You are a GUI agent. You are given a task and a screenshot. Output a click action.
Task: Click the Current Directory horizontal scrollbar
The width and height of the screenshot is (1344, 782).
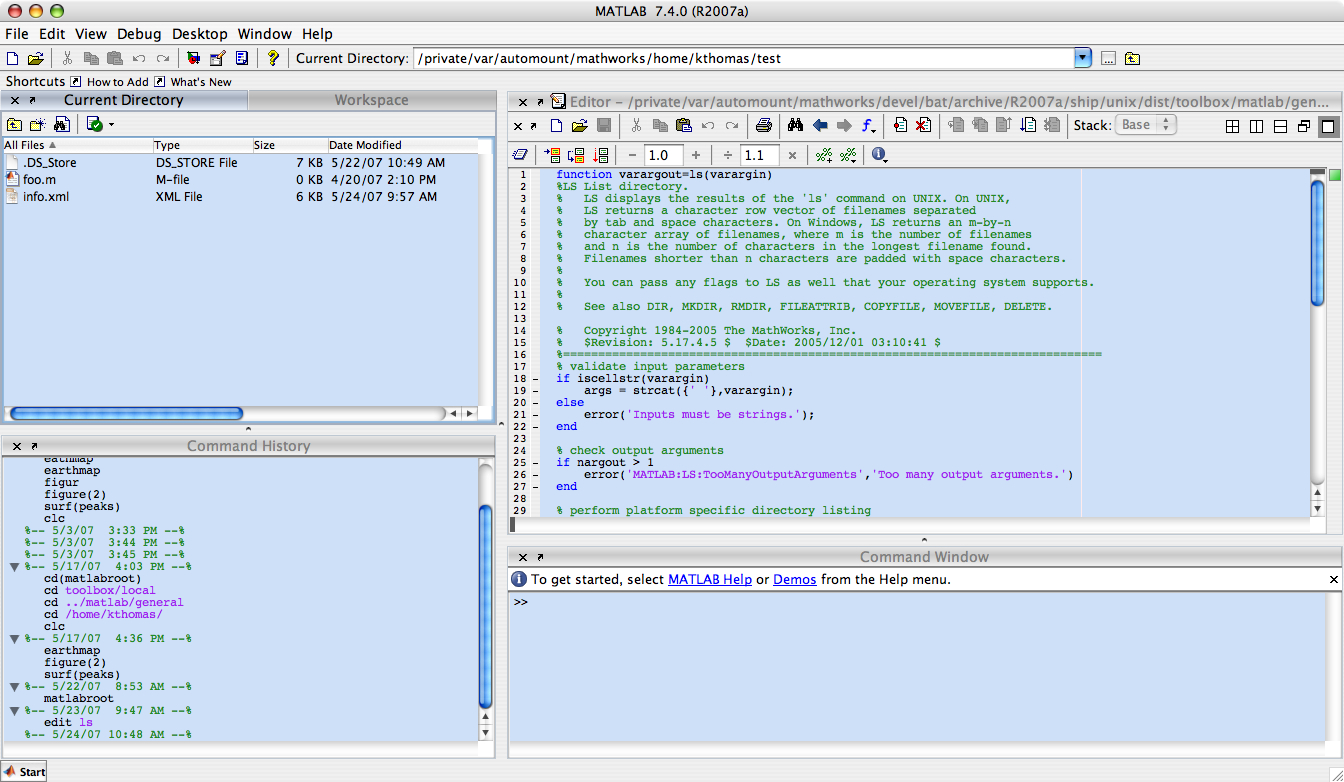tap(125, 413)
